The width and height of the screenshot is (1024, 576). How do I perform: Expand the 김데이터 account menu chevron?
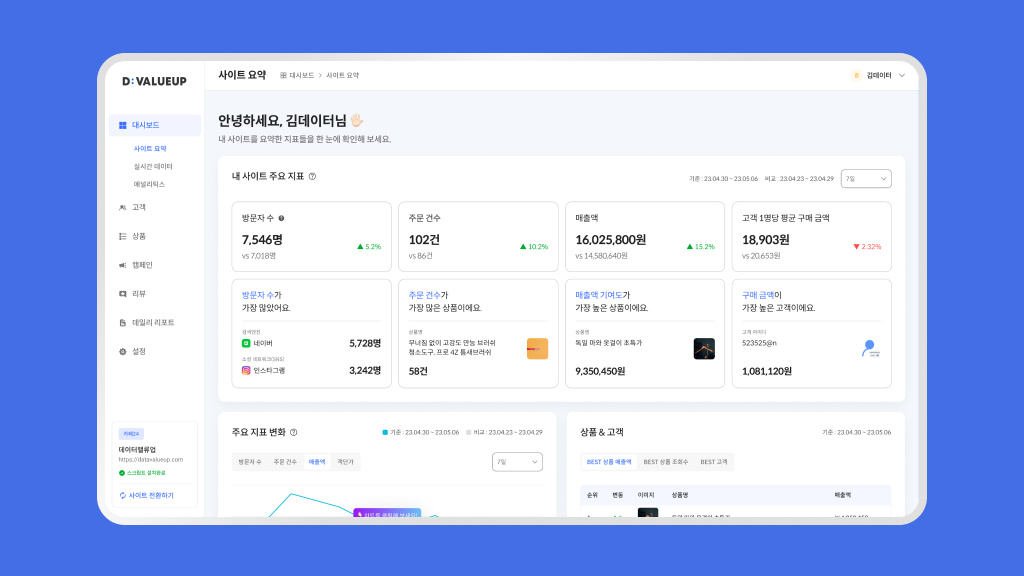point(902,76)
